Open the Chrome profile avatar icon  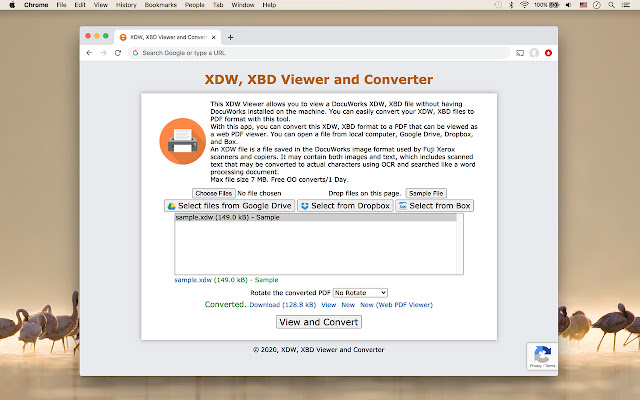(534, 53)
